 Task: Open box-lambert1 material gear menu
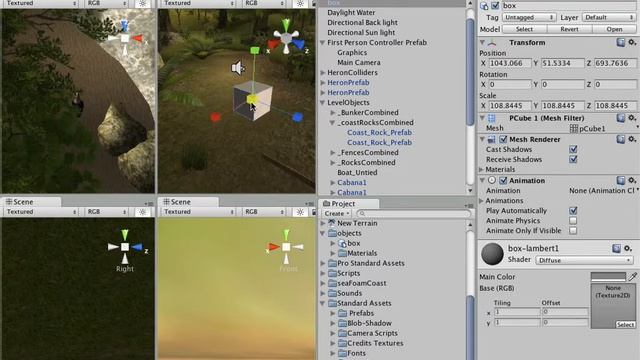[628, 248]
